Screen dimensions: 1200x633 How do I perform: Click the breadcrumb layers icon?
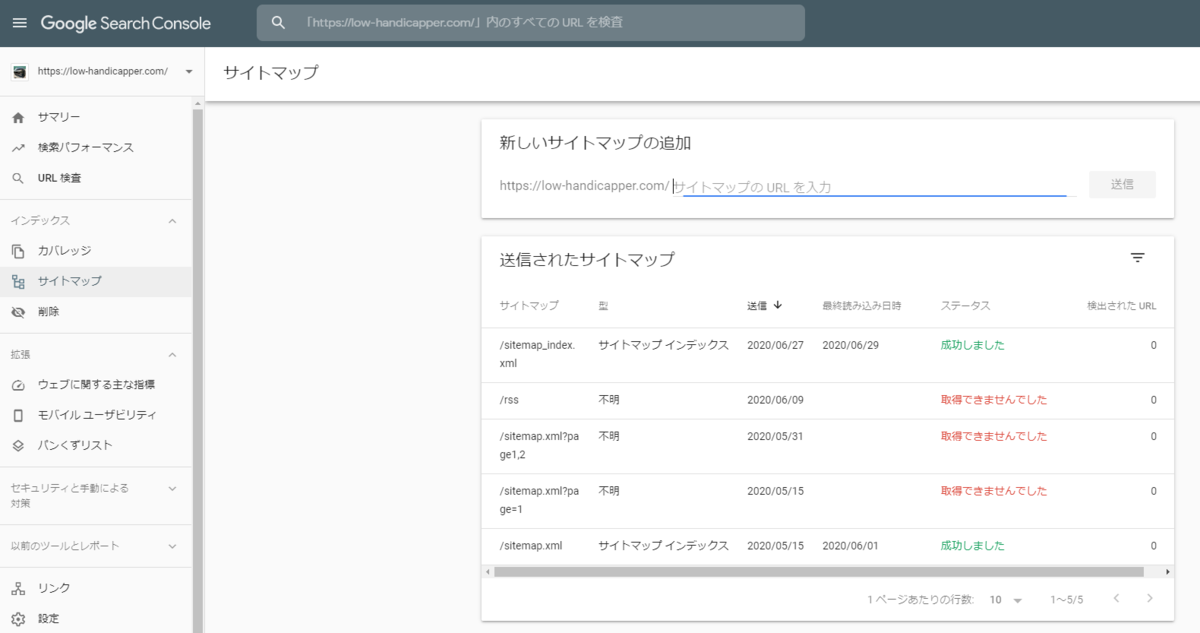click(18, 445)
